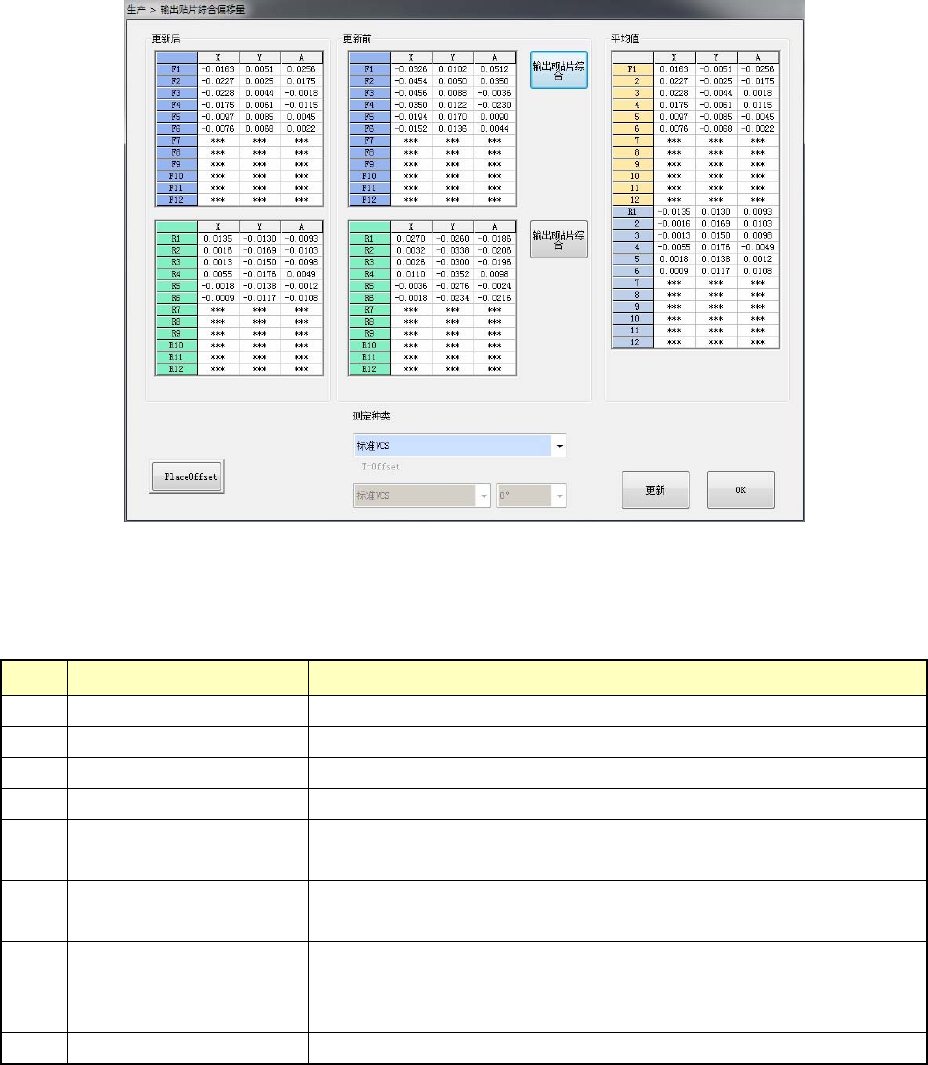Select 0.0135 cell in 更新后 R1 row
The width and height of the screenshot is (928, 1065).
[218, 239]
